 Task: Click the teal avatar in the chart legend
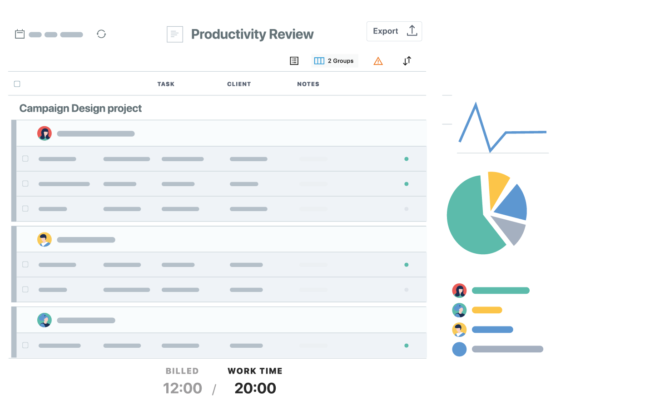point(459,310)
